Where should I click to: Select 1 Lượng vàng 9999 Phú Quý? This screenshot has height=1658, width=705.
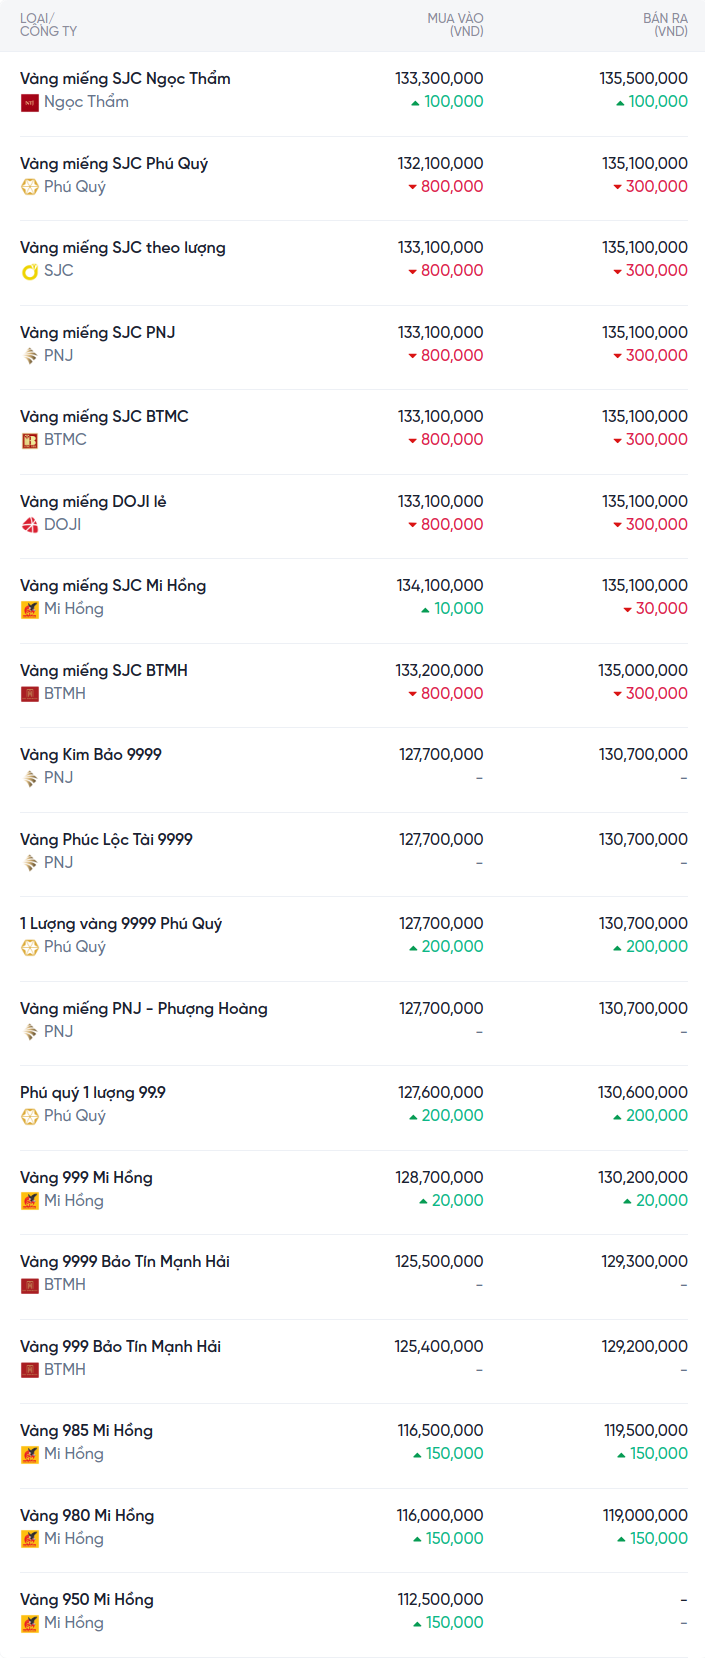(x=121, y=924)
